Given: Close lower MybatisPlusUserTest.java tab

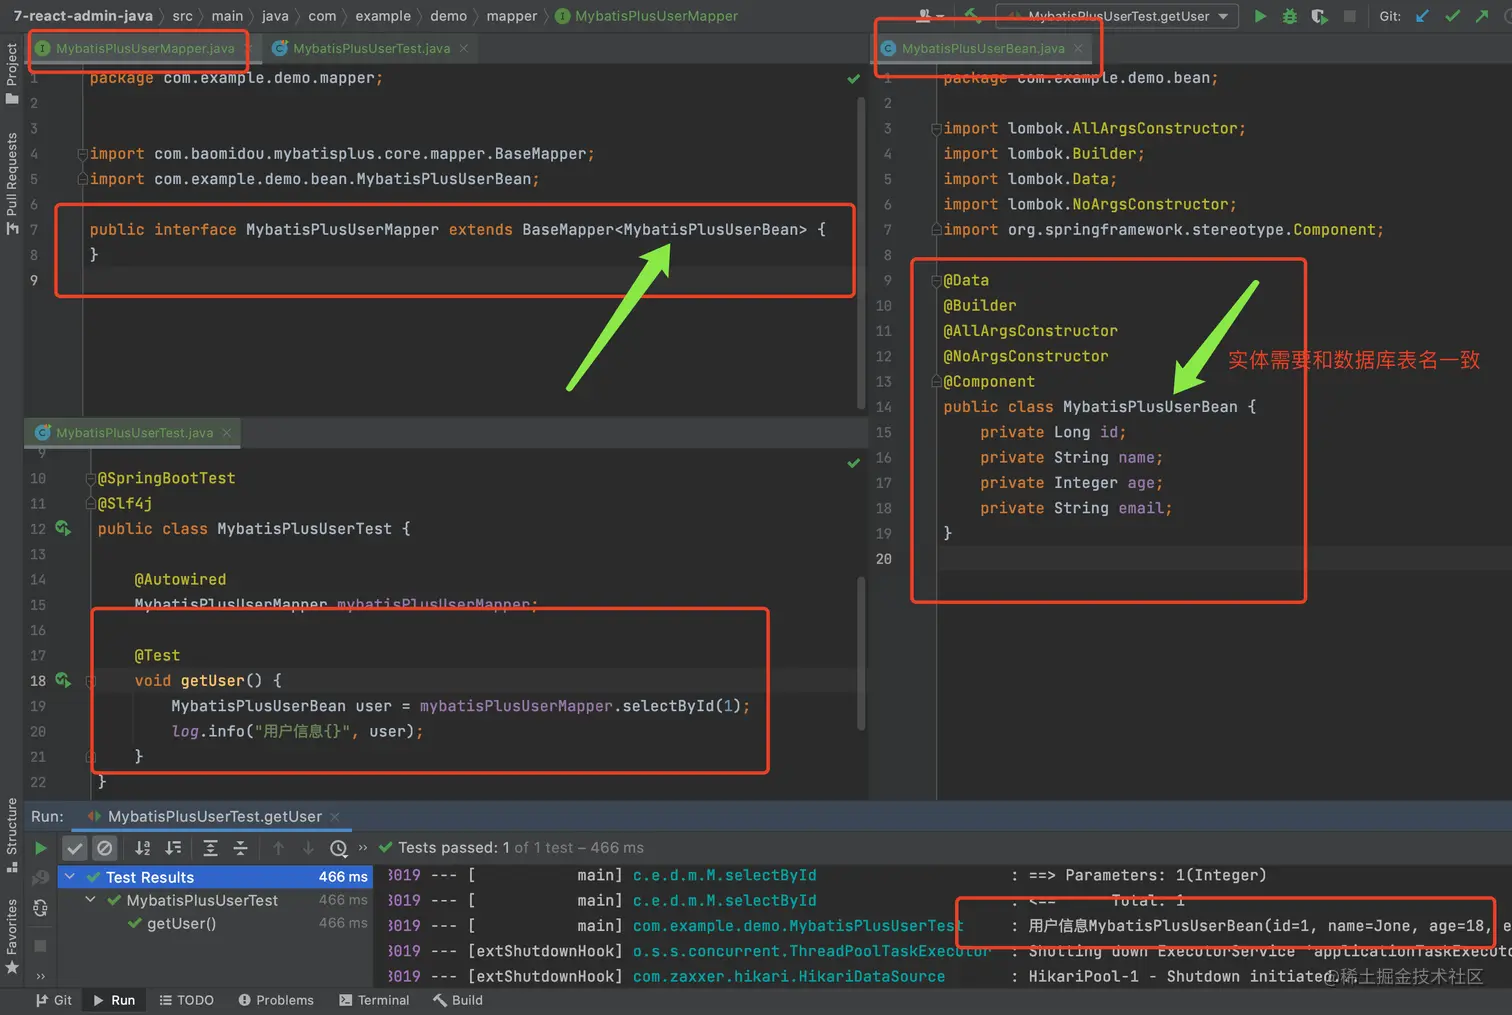Looking at the screenshot, I should pos(227,433).
